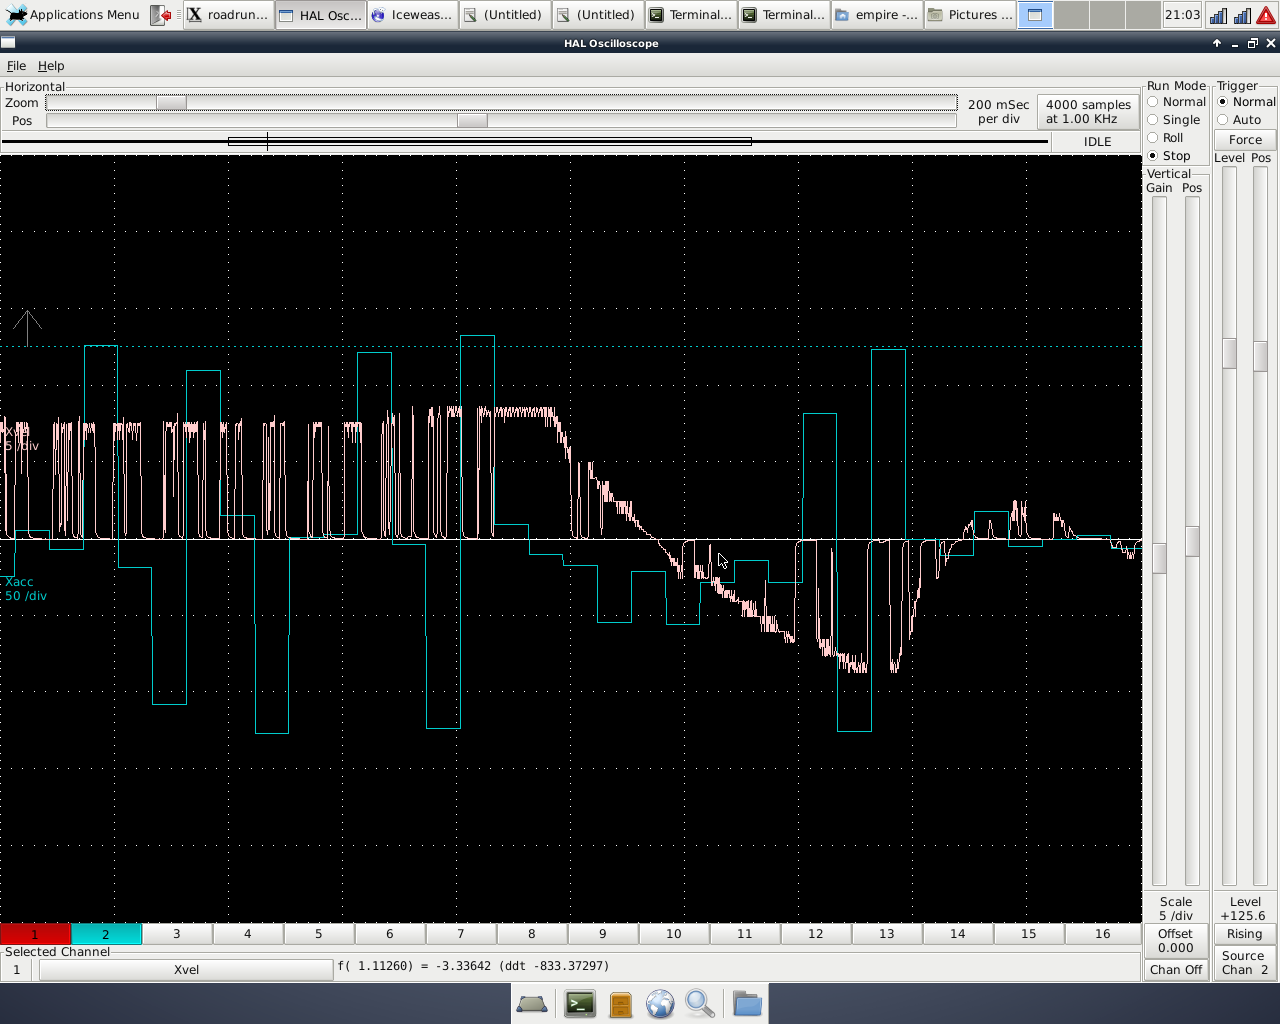Open the first (Untitled) taskbar window
This screenshot has width=1280, height=1024.
coord(505,15)
